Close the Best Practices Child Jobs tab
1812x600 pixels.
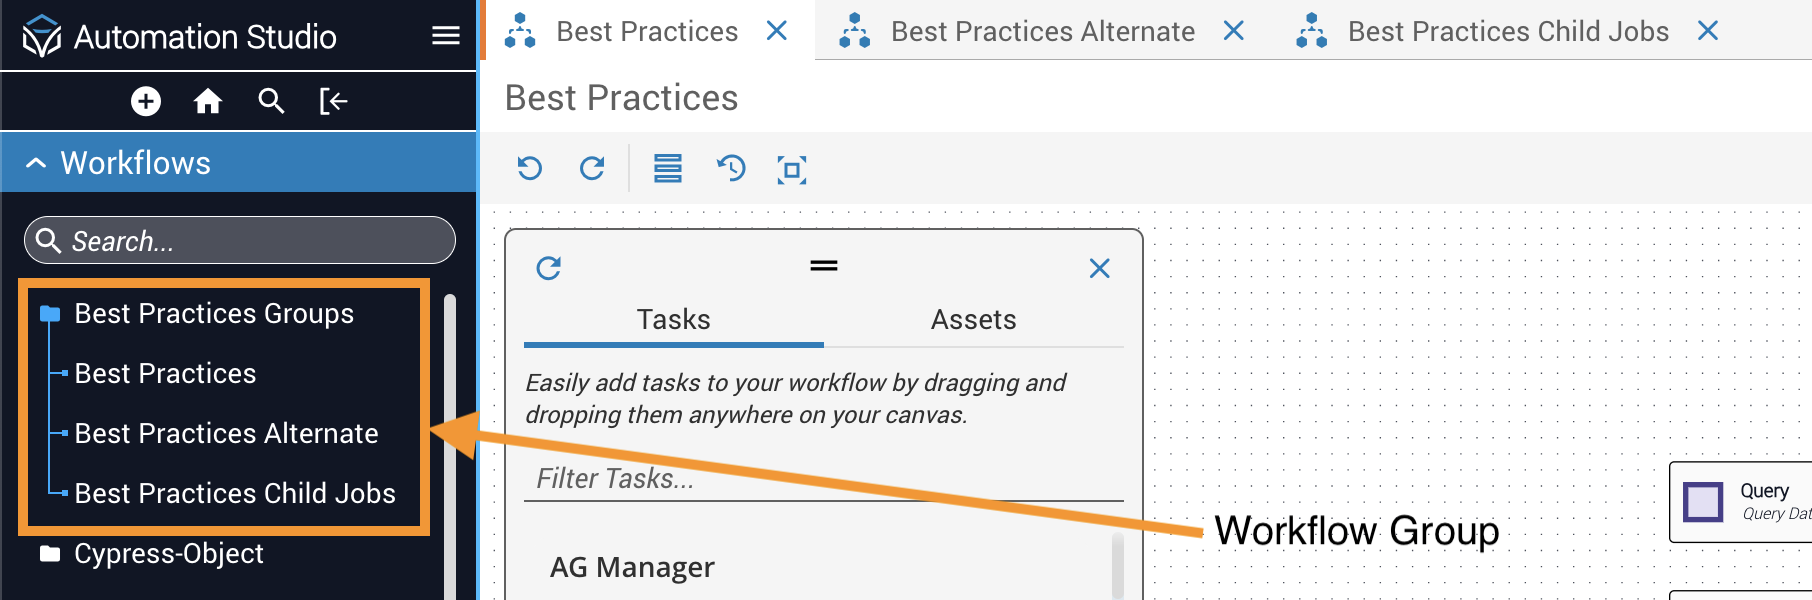(1708, 32)
